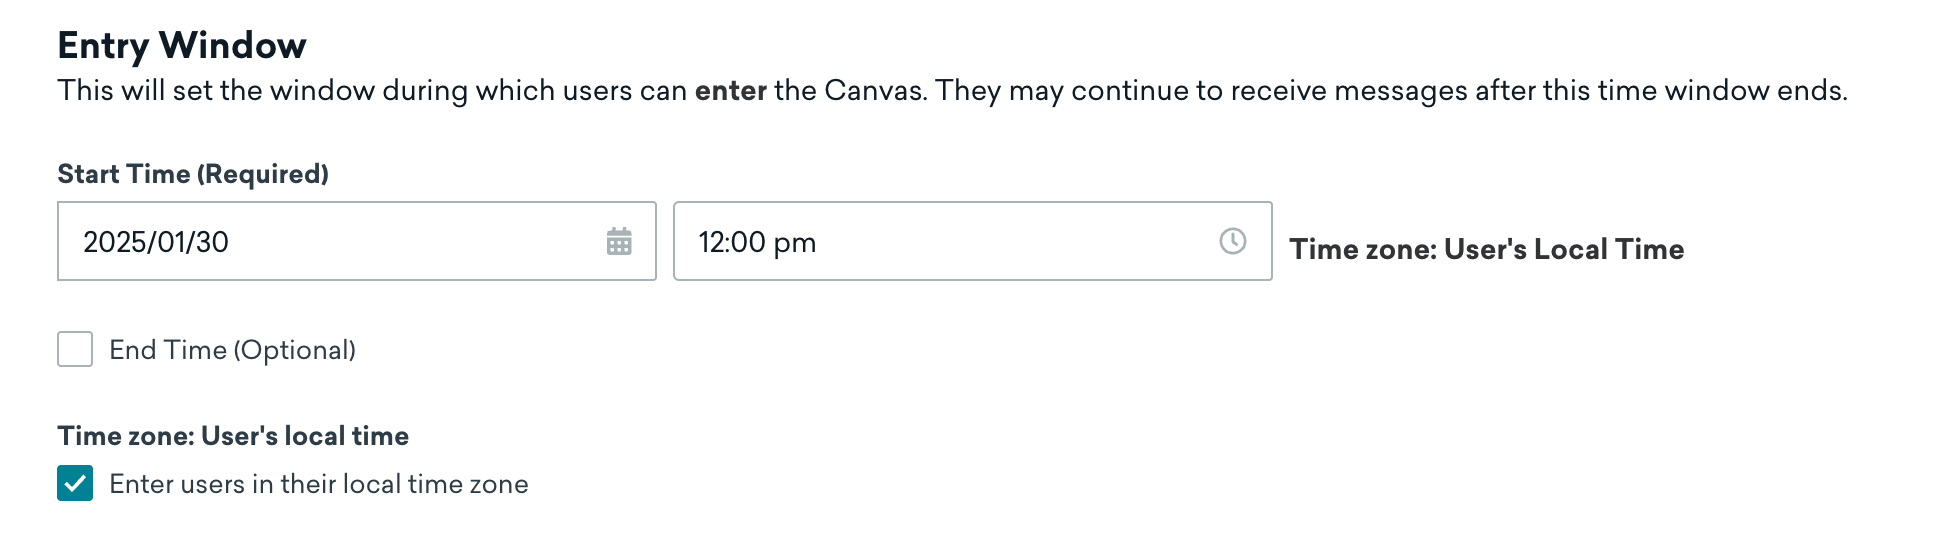
Task: Click the word 'Canvas' in the description
Action: click(874, 91)
